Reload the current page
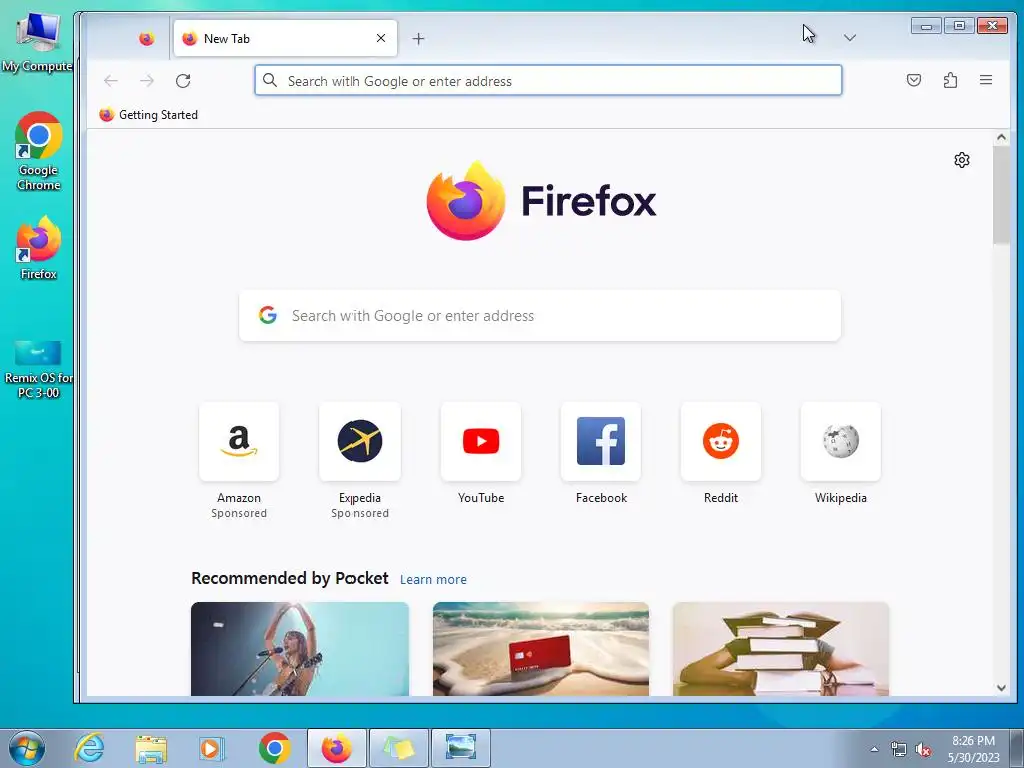Screen dimensions: 1024x768 tap(183, 81)
